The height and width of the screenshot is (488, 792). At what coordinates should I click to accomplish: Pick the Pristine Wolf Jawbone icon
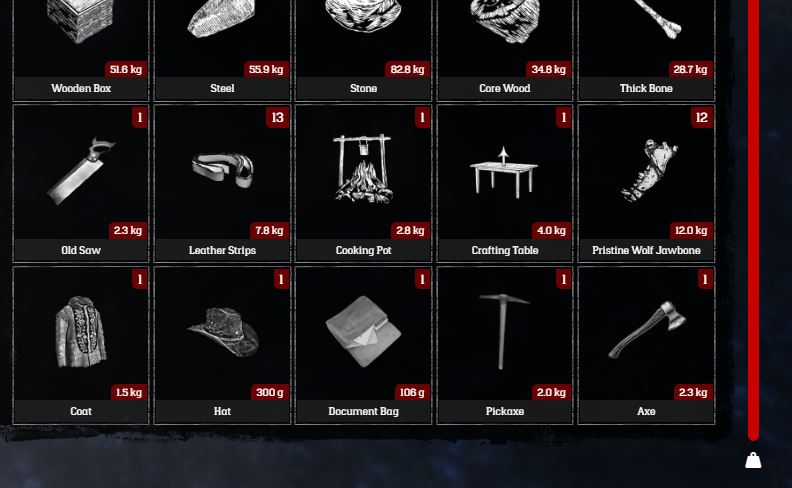point(650,171)
